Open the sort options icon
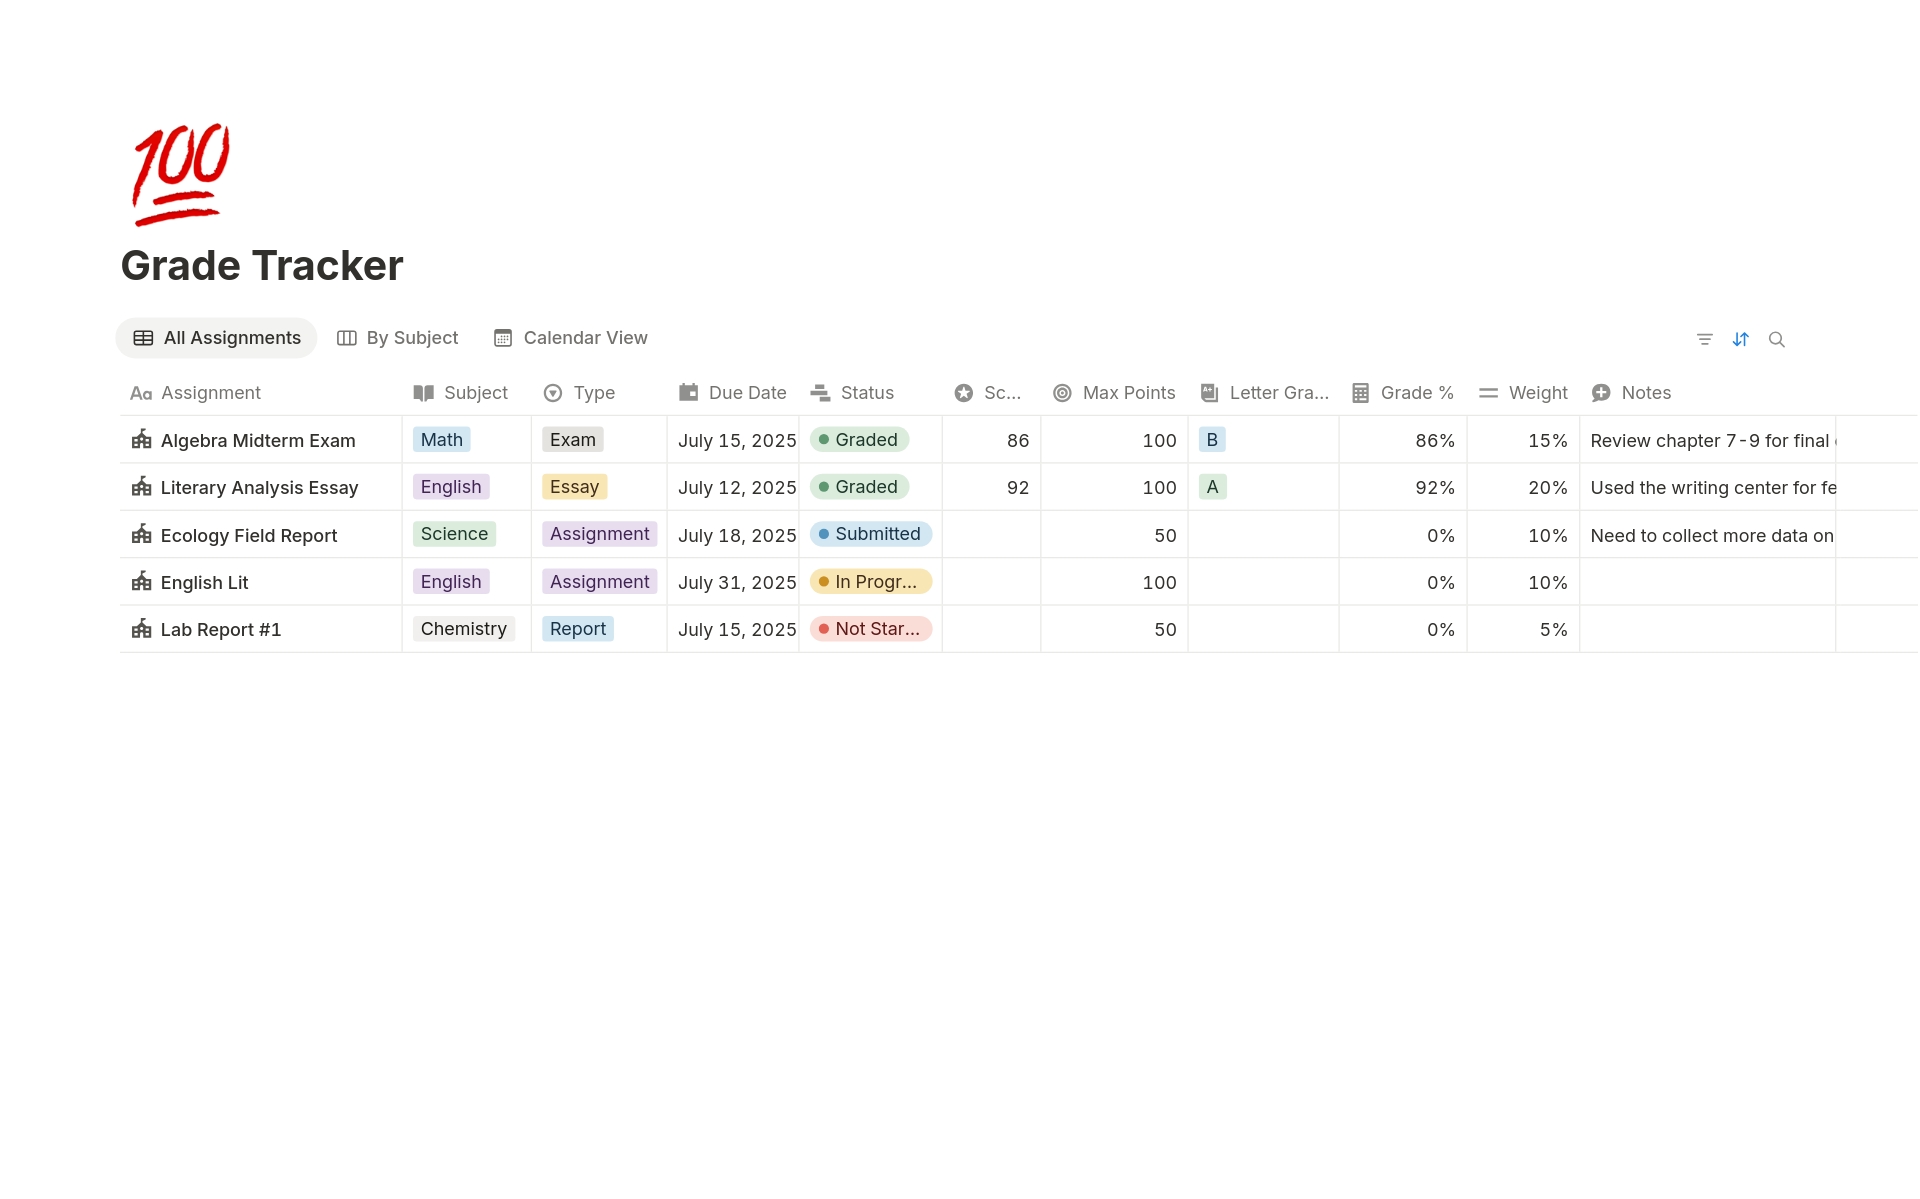Screen dimensions: 1920x1199 pyautogui.click(x=1740, y=340)
